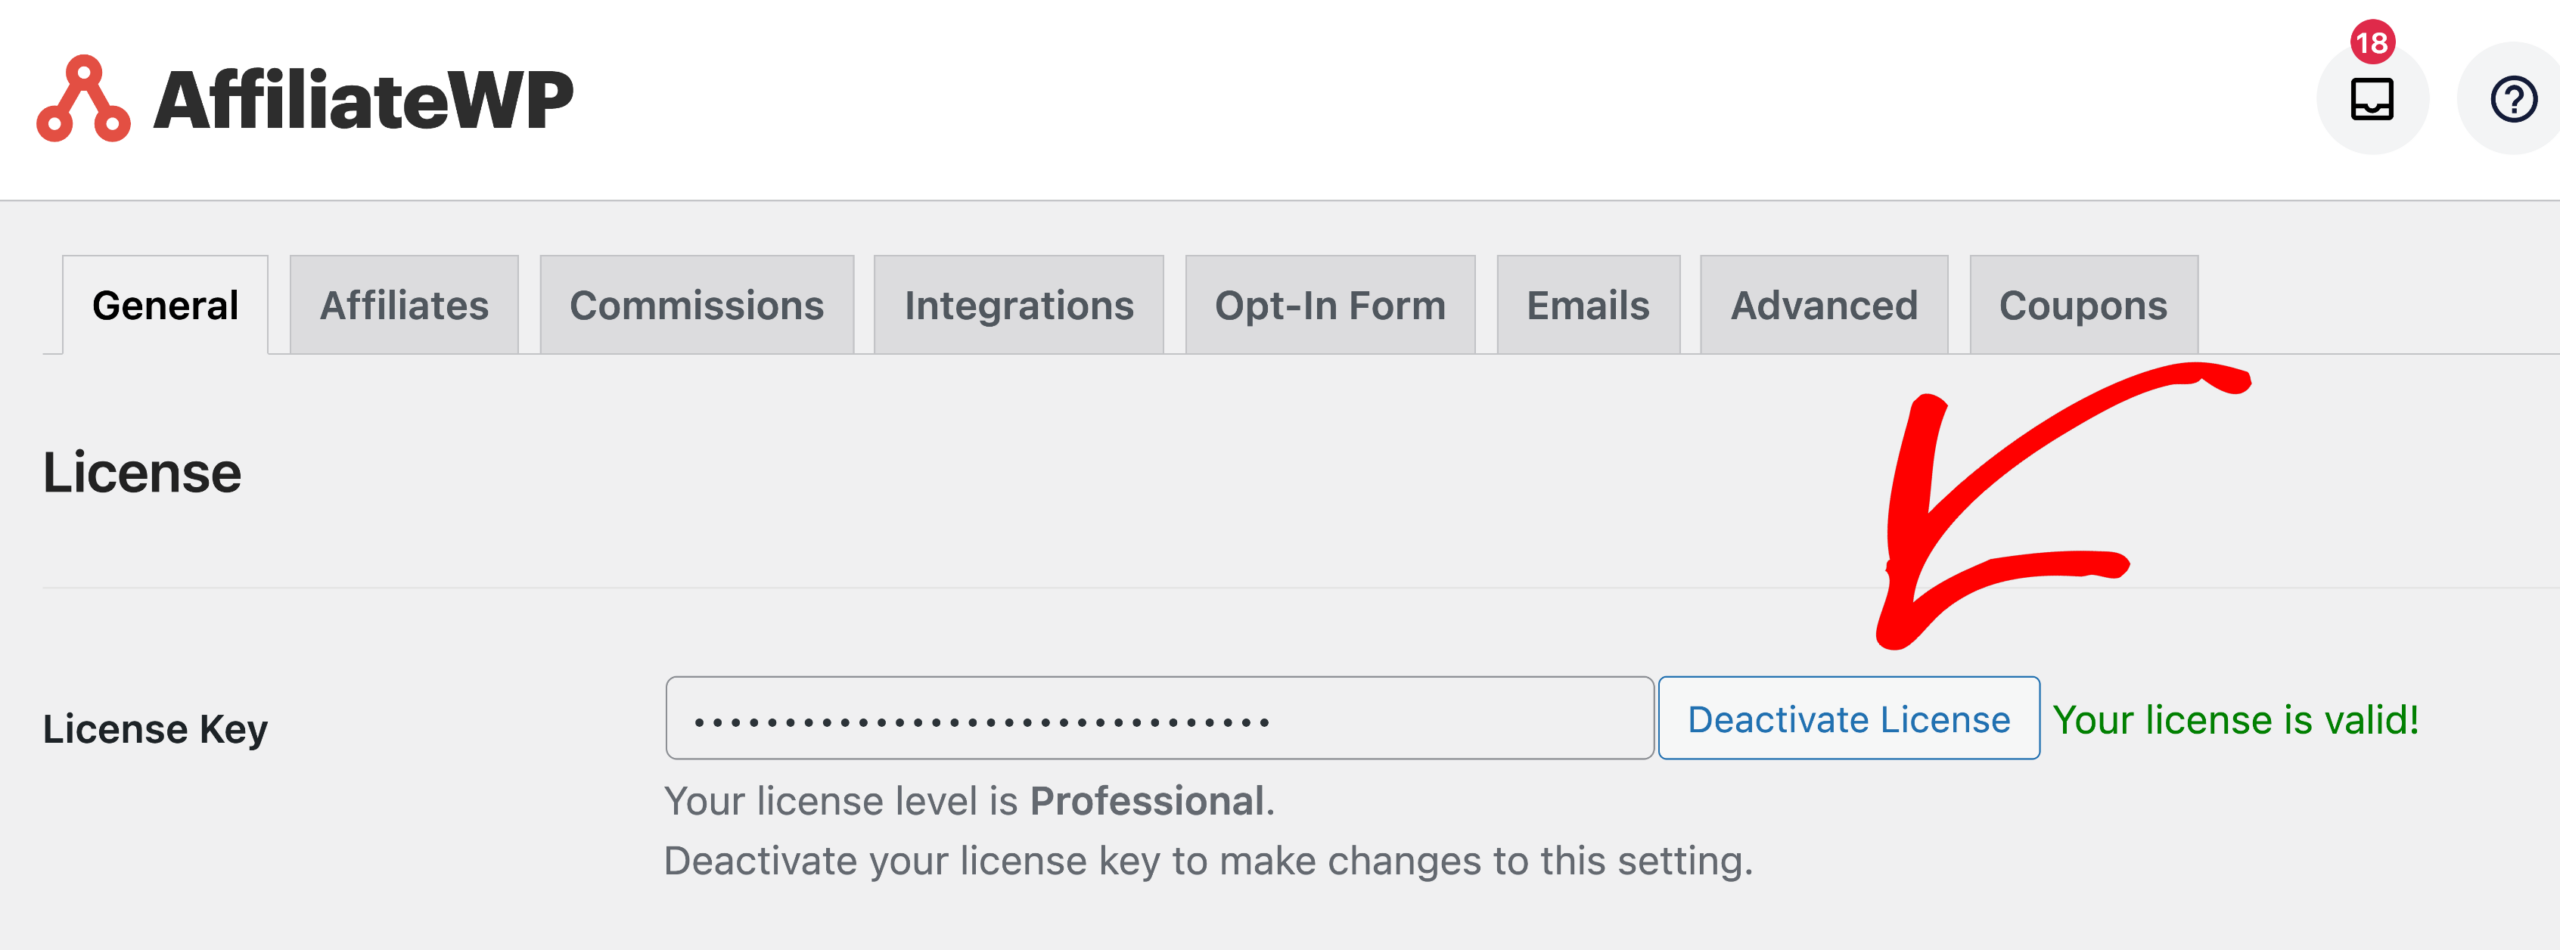Click the Deactivate License button
This screenshot has width=2560, height=950.
(x=1849, y=719)
